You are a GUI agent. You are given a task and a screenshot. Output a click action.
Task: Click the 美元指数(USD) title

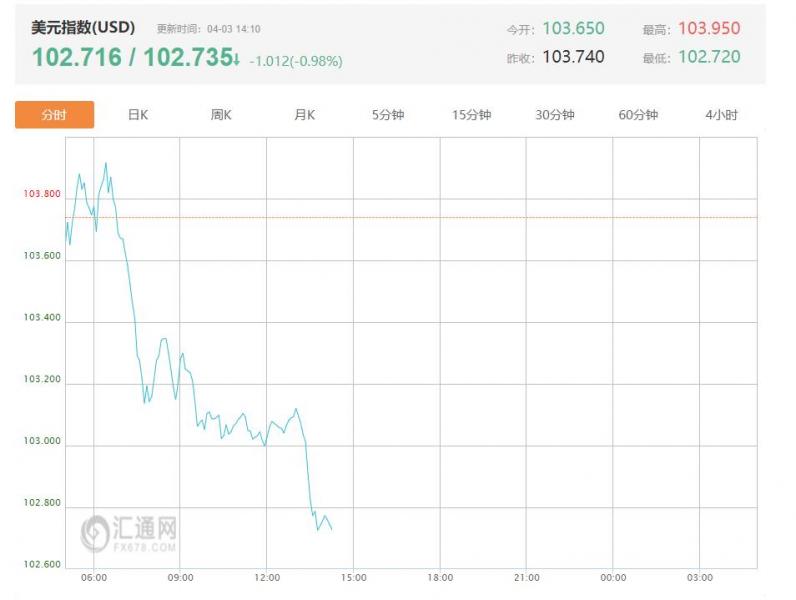[83, 28]
